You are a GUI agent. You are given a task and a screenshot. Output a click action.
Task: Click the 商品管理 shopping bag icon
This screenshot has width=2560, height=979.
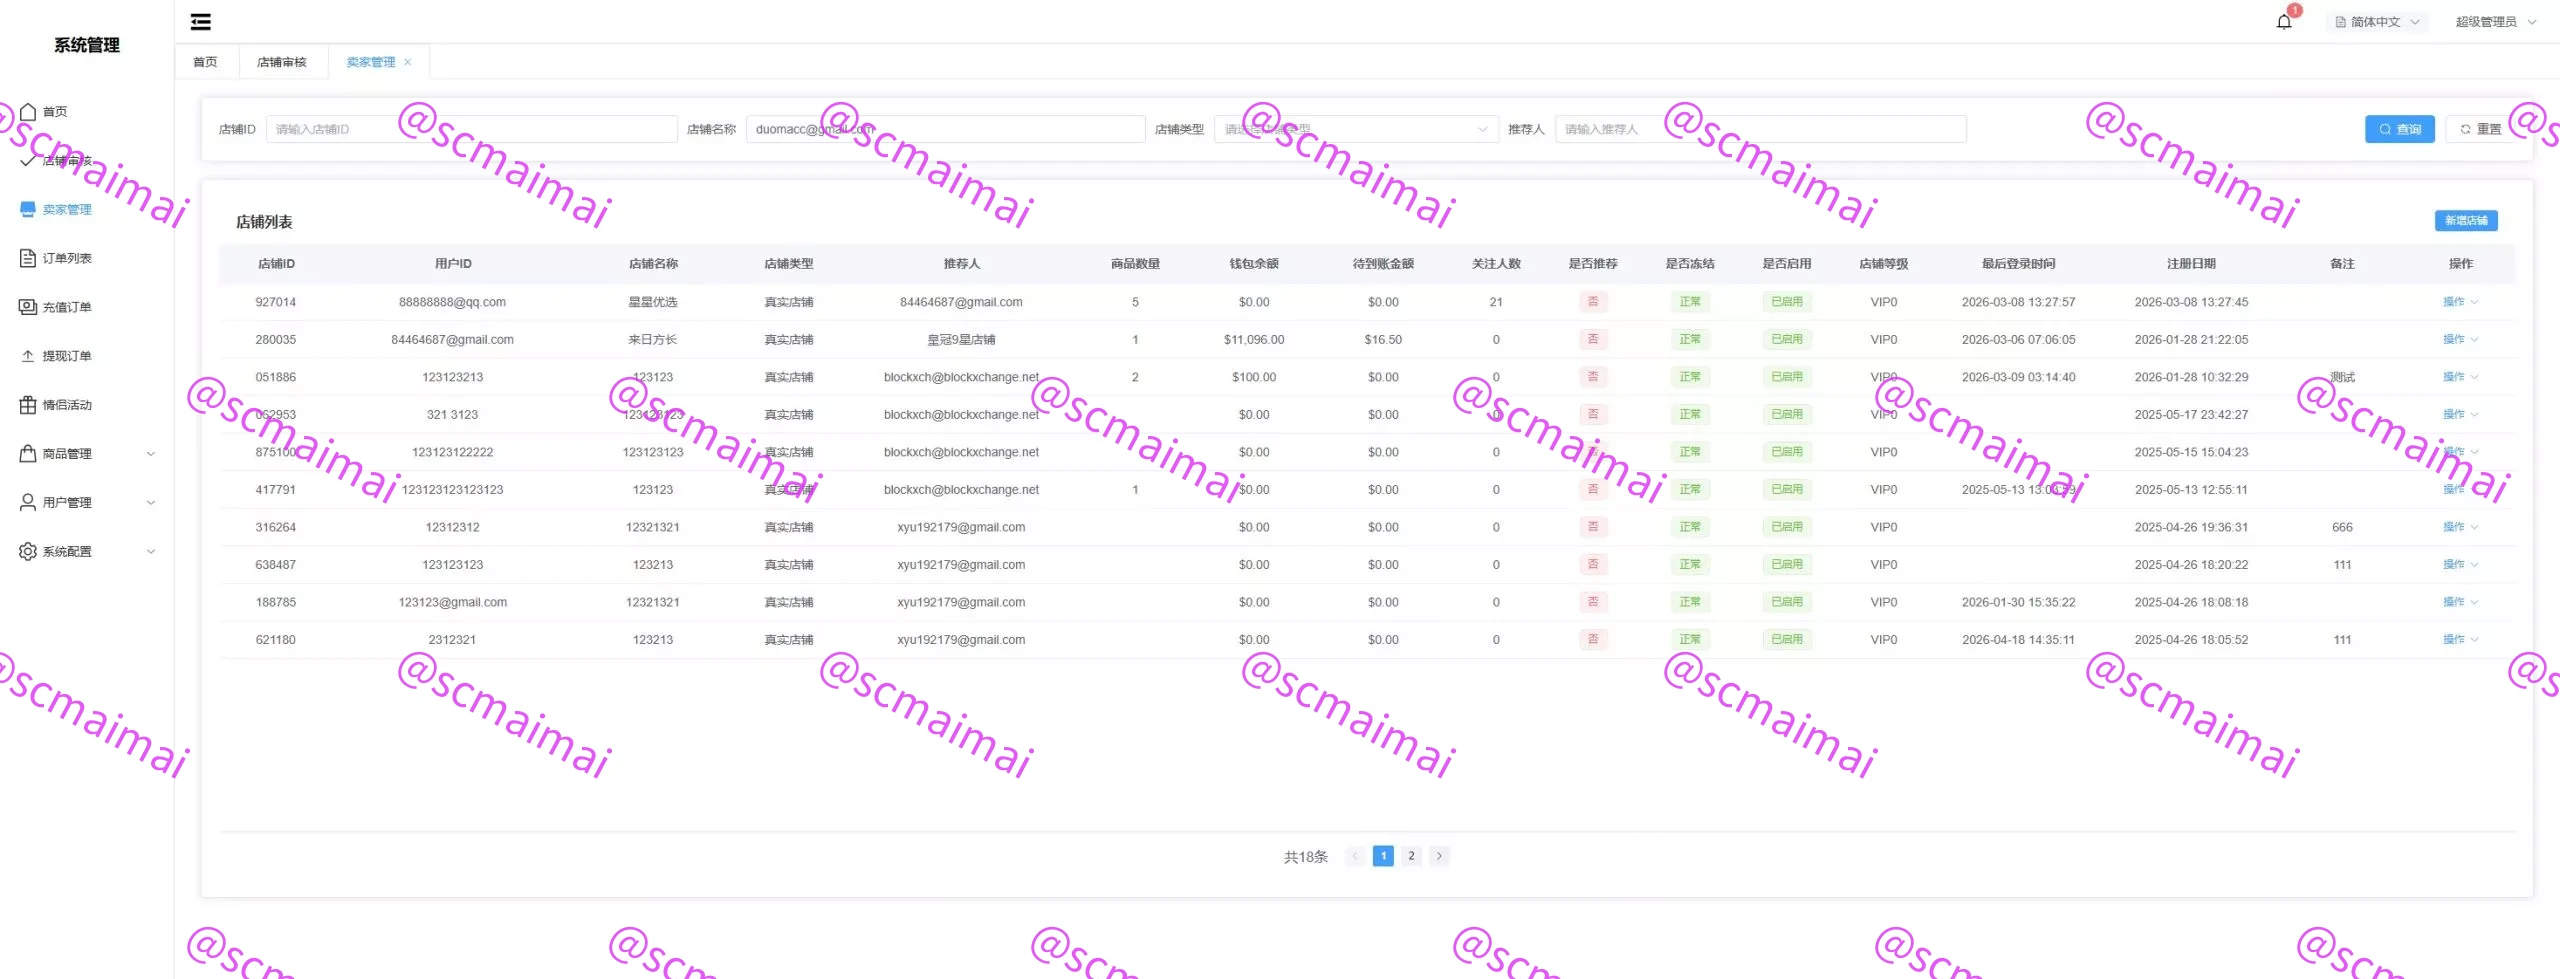tap(28, 454)
